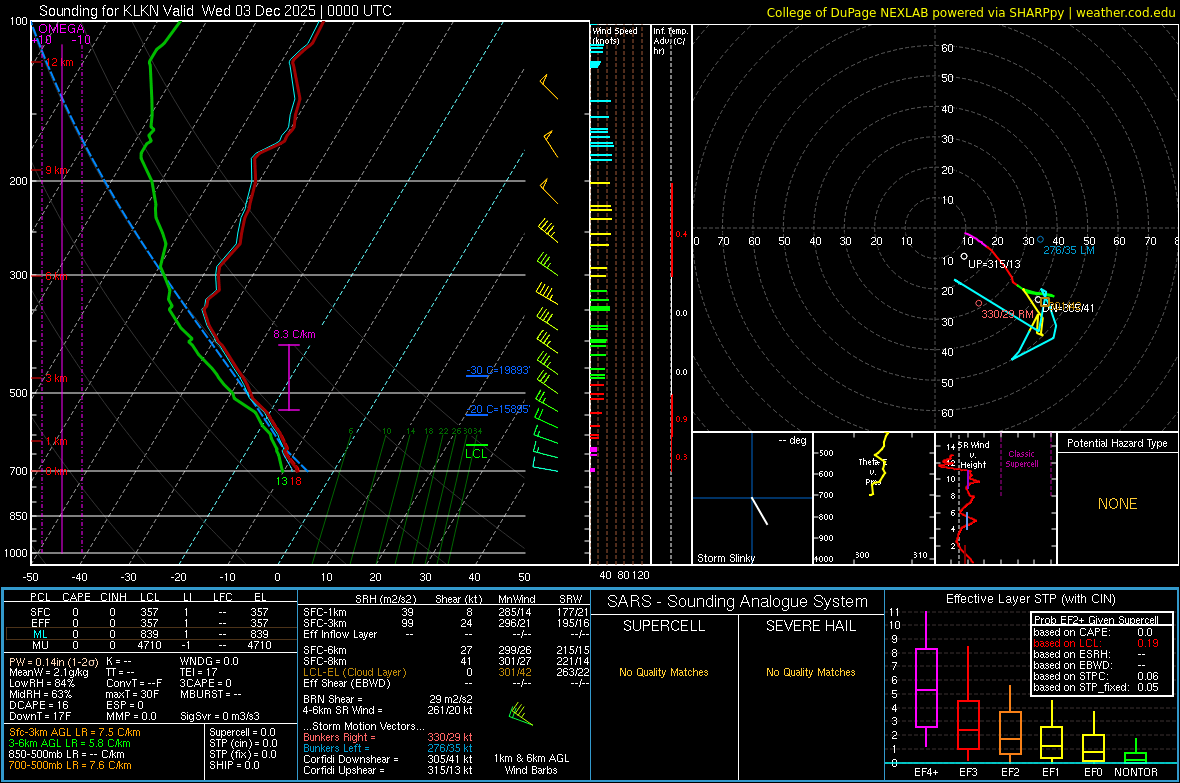Image resolution: width=1180 pixels, height=783 pixels.
Task: Click the SigSvr = 0 m3/s3 value
Action: point(220,717)
